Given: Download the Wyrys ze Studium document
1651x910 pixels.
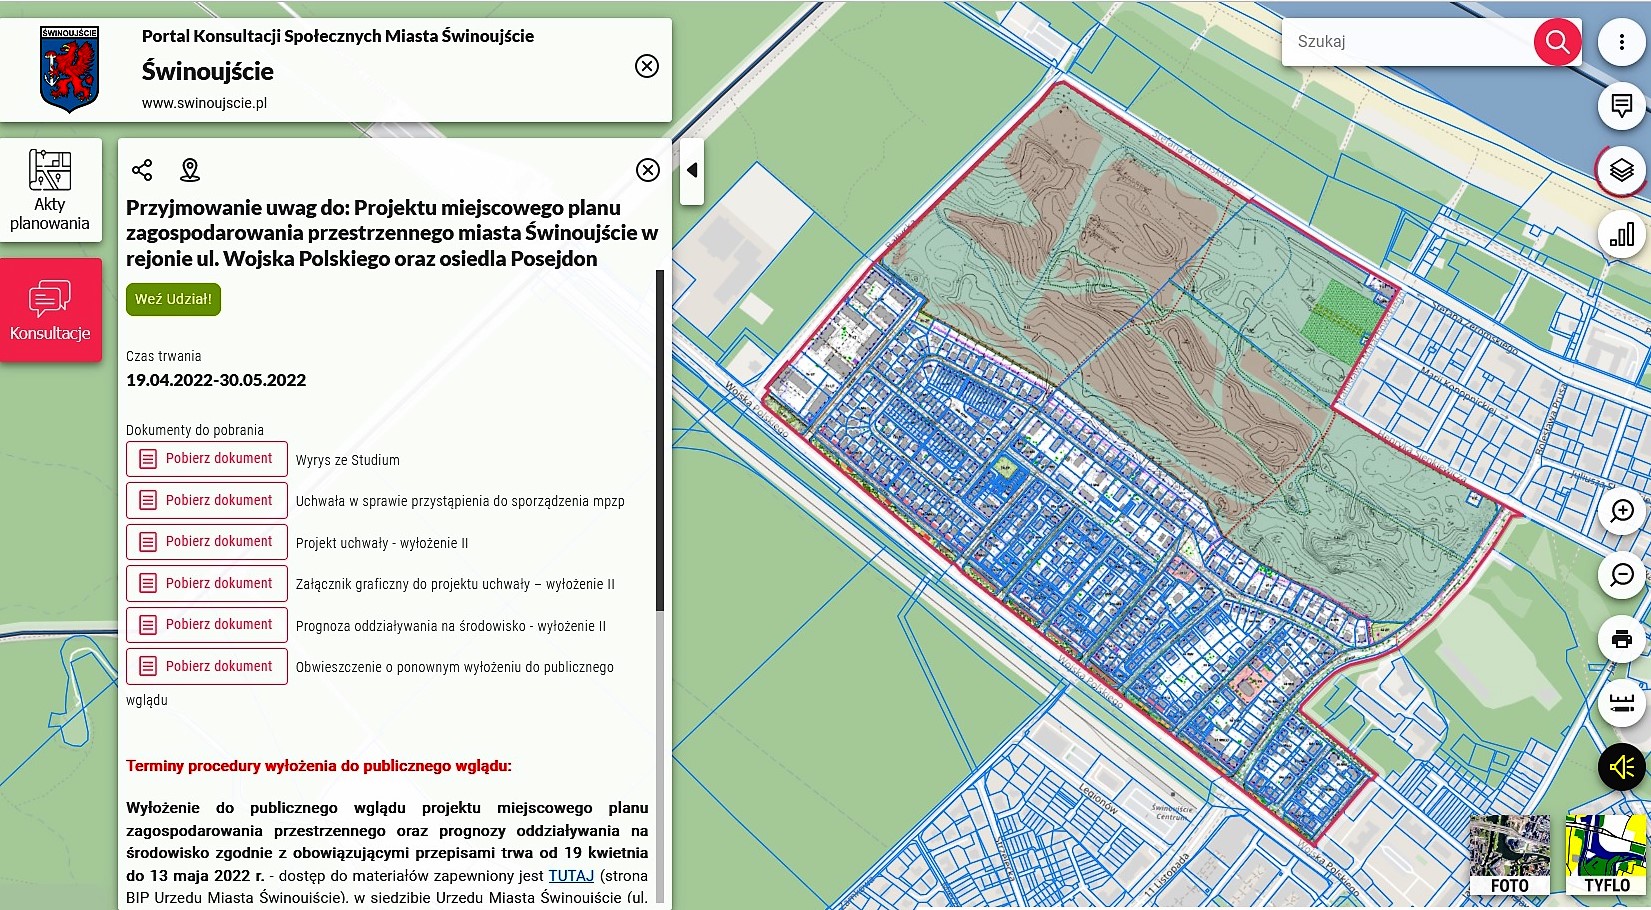Looking at the screenshot, I should (x=207, y=459).
